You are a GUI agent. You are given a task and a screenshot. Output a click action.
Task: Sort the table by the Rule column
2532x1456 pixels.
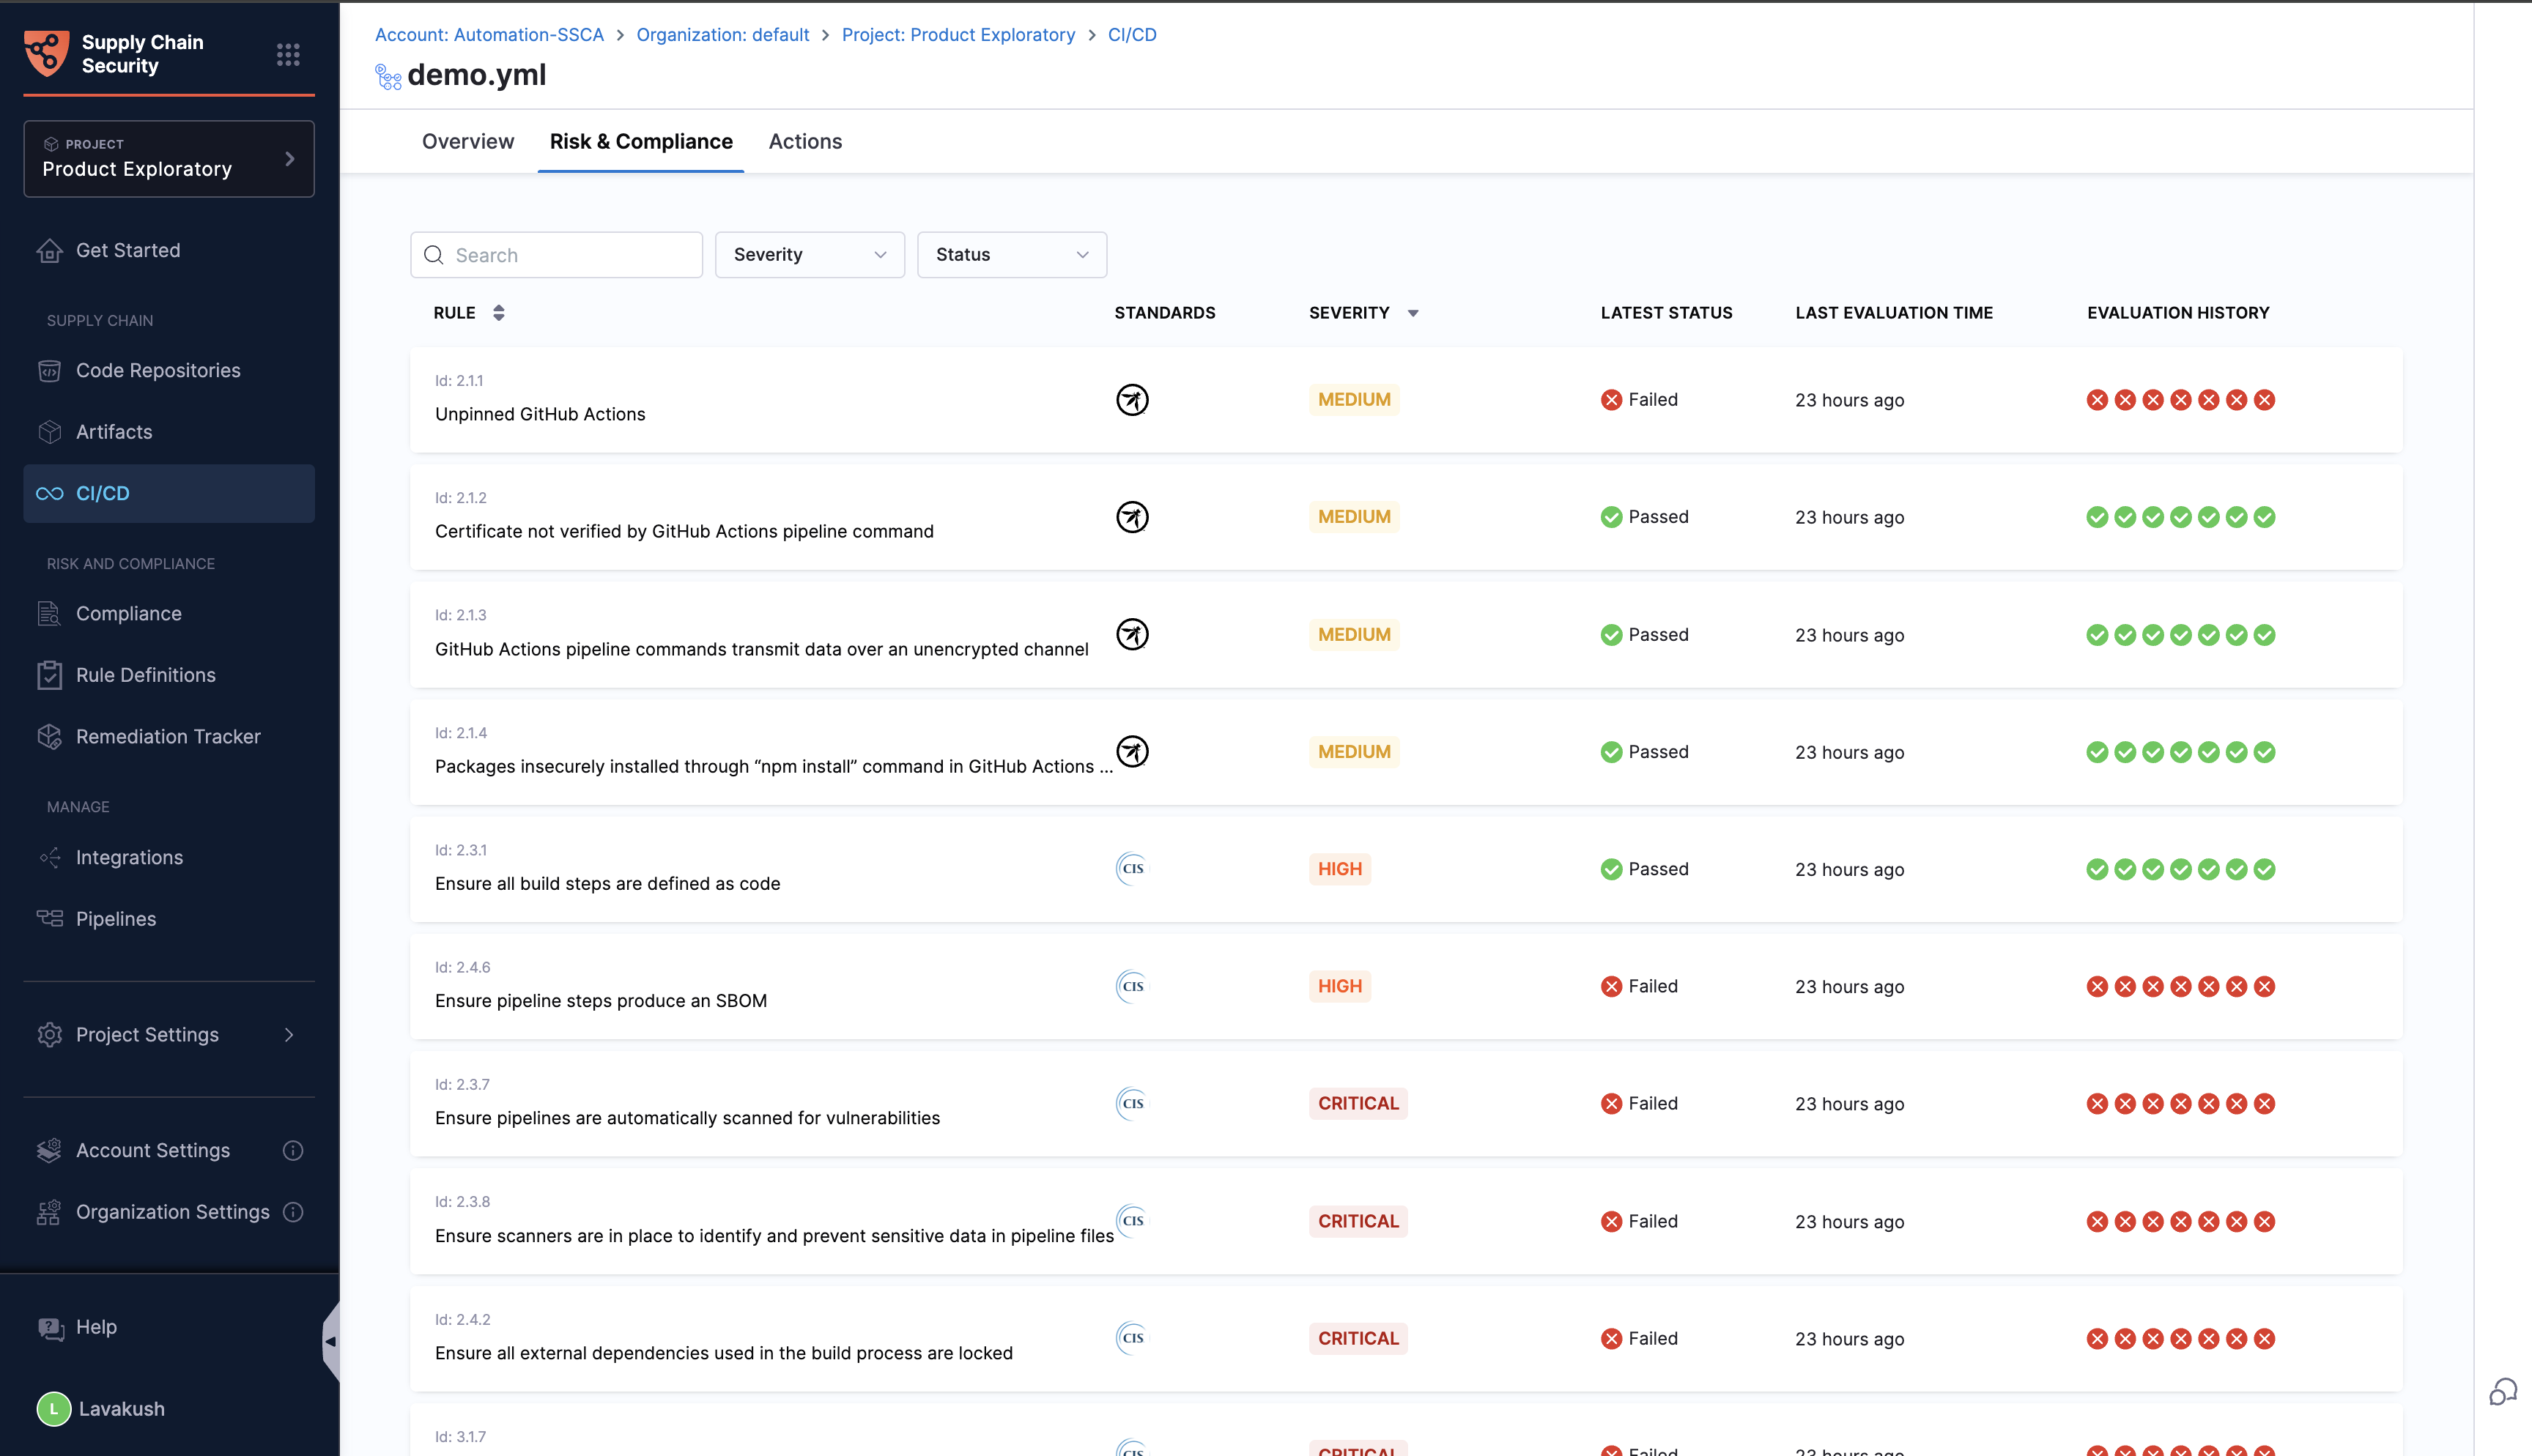(498, 313)
